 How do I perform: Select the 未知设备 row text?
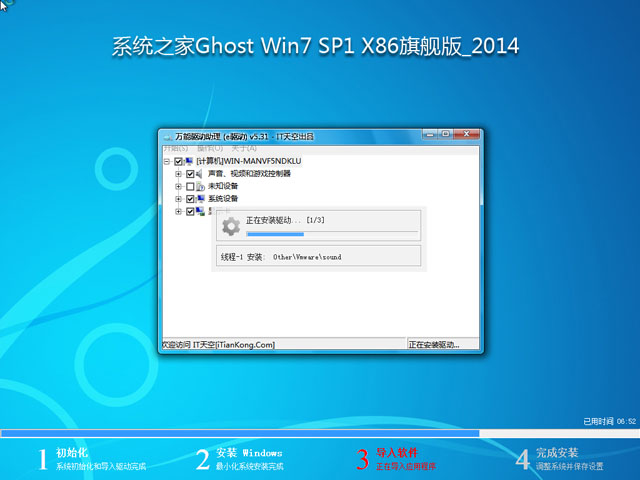pos(223,186)
